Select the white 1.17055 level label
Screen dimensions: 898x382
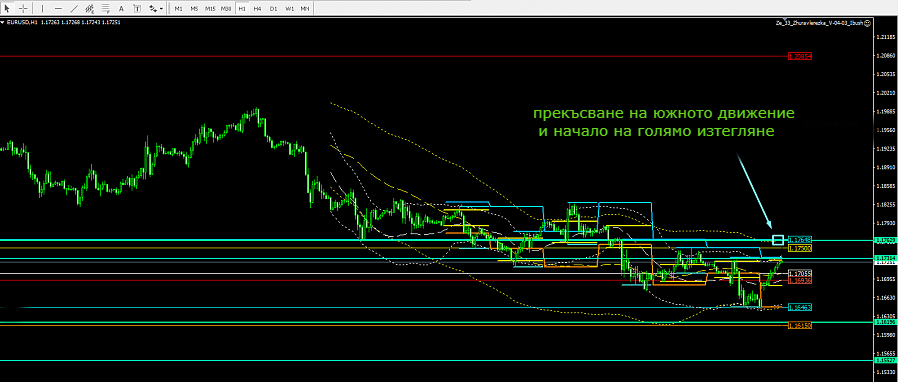click(x=799, y=273)
